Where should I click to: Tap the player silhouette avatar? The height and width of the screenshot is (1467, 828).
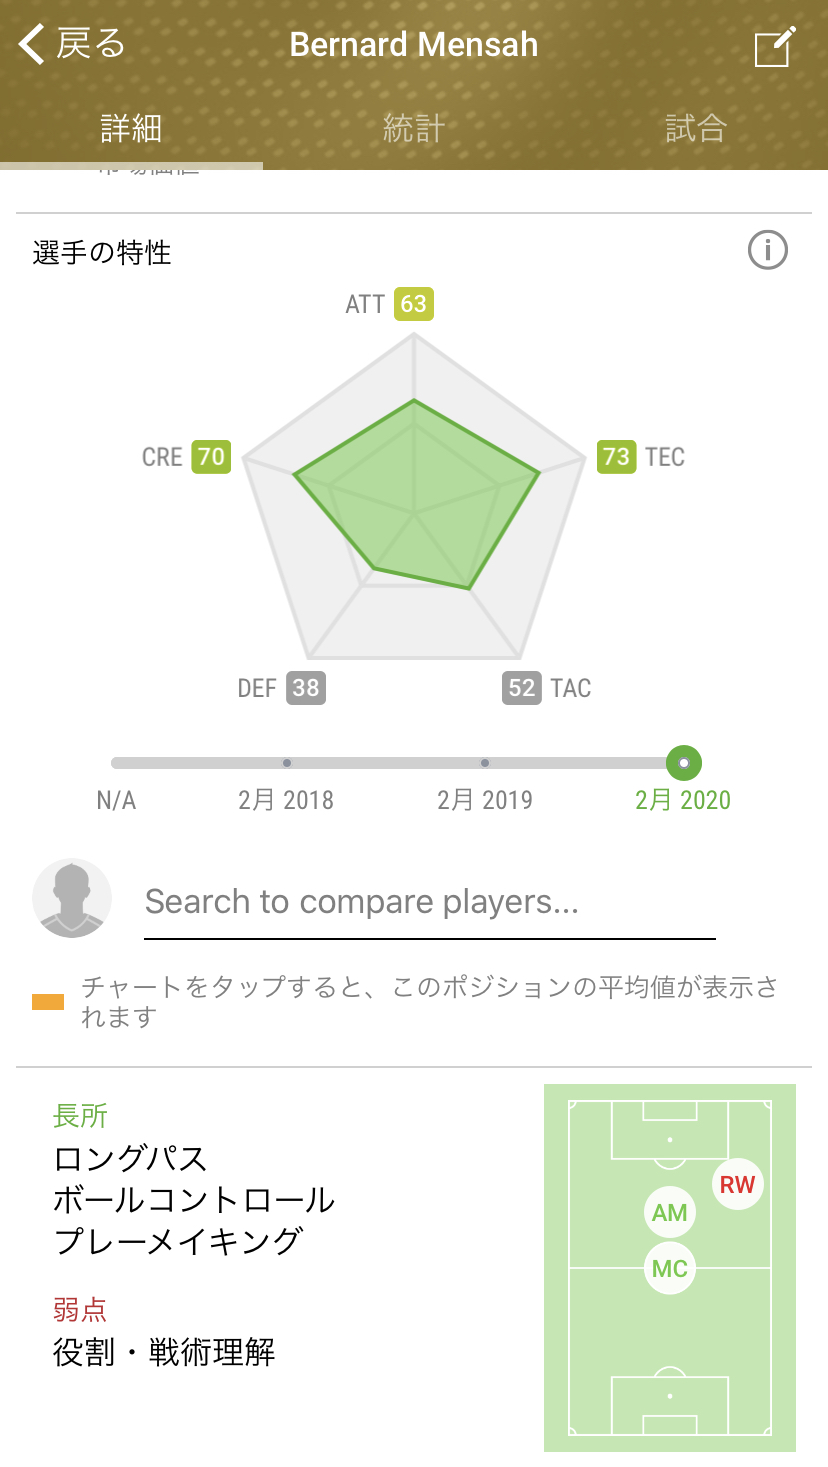pos(72,898)
